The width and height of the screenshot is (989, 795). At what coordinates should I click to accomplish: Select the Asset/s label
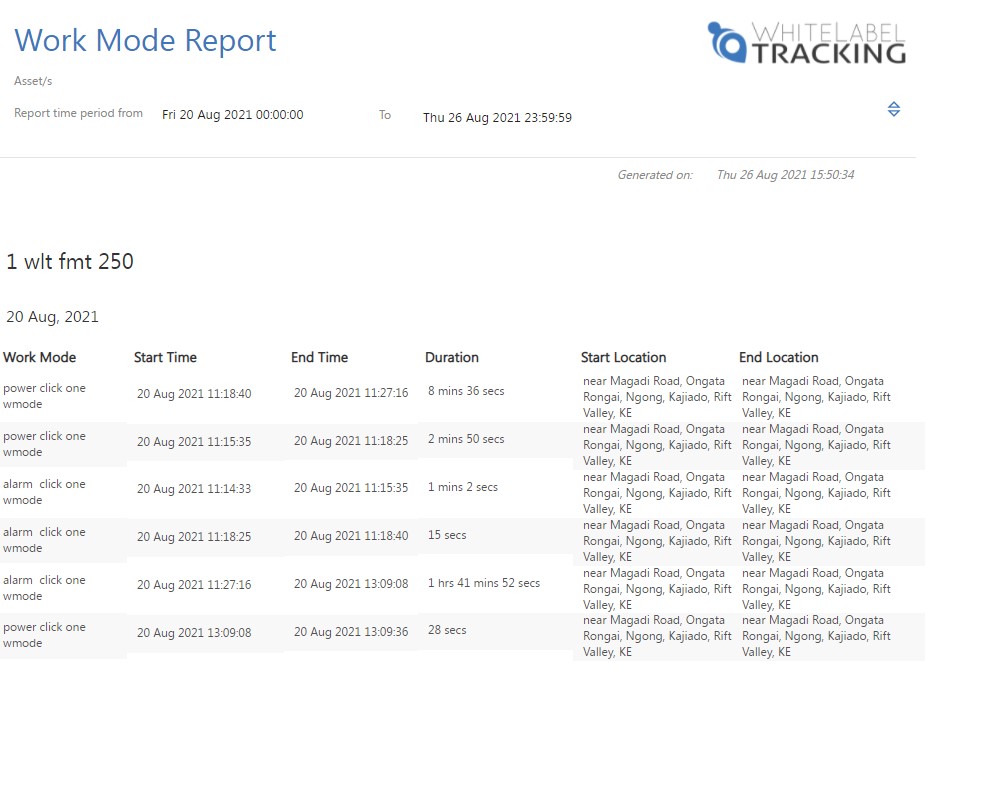coord(33,81)
